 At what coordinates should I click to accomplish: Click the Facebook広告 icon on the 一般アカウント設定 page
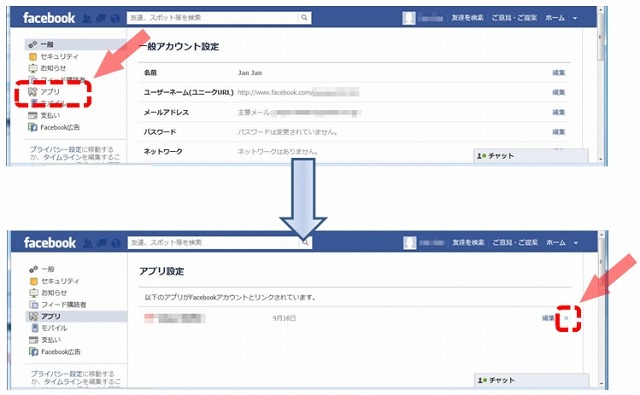tap(33, 128)
